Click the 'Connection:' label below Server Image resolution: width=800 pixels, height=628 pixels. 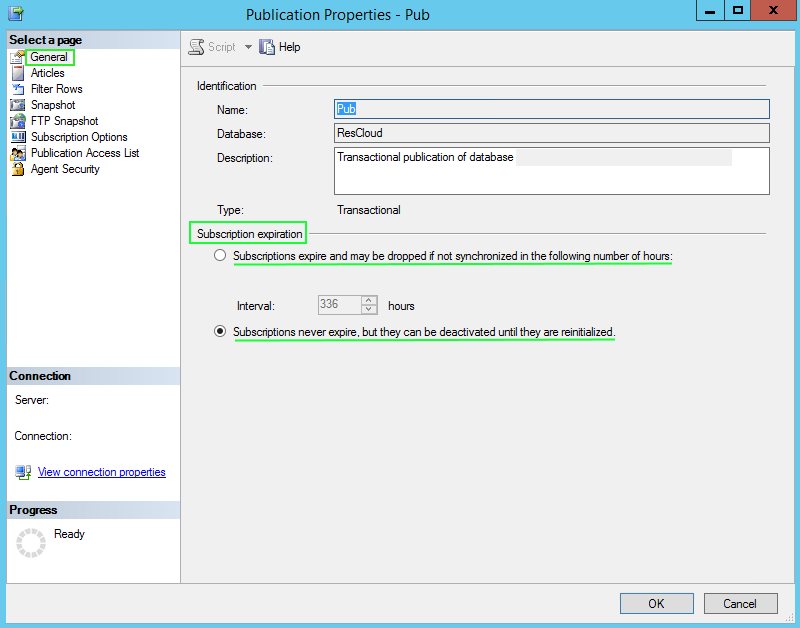(43, 436)
